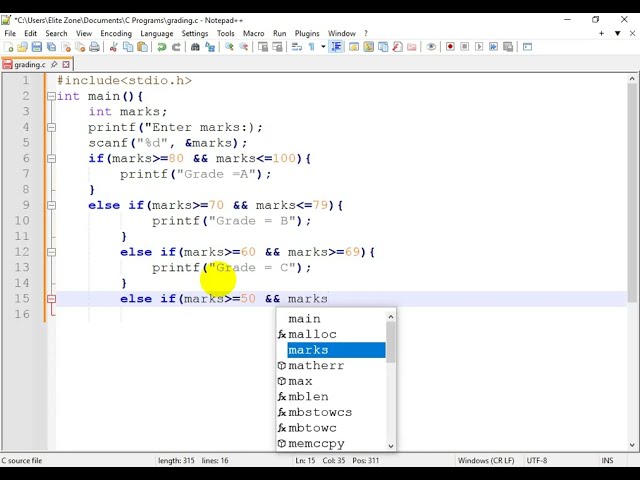The width and height of the screenshot is (640, 480).
Task: Collapse the else-if block on line 9
Action: click(x=51, y=205)
